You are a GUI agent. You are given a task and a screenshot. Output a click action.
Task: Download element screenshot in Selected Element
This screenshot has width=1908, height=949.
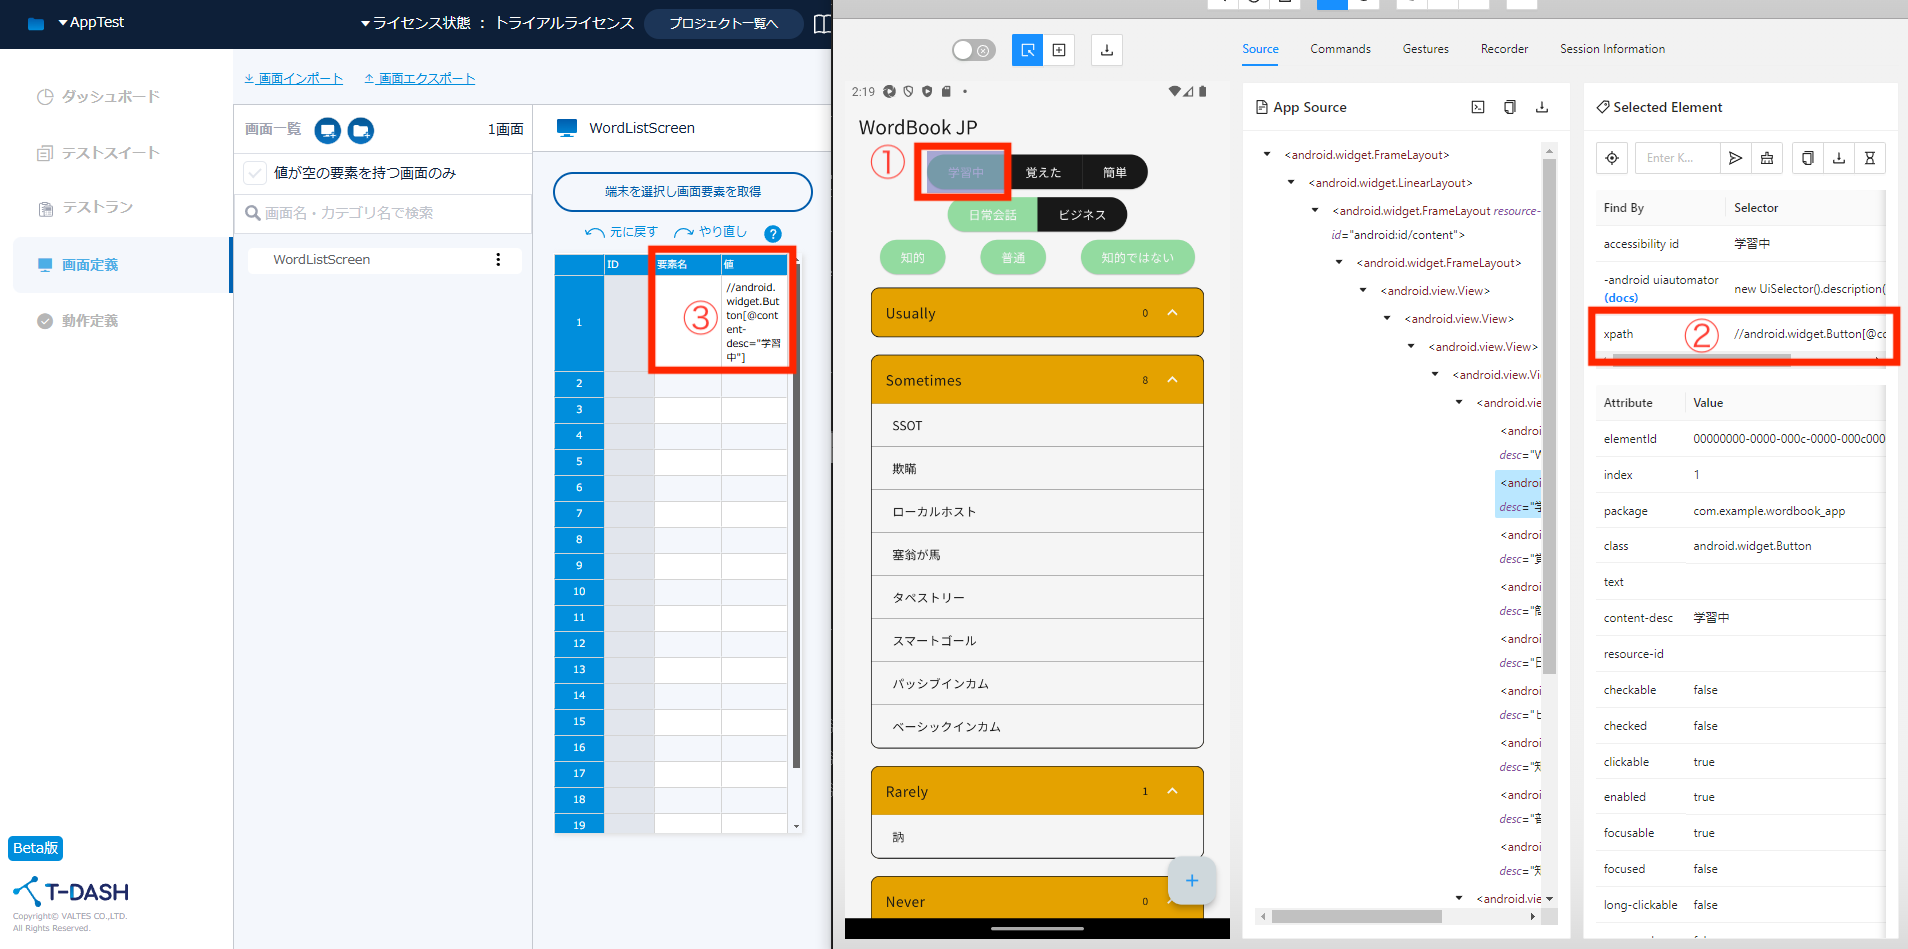click(1839, 158)
